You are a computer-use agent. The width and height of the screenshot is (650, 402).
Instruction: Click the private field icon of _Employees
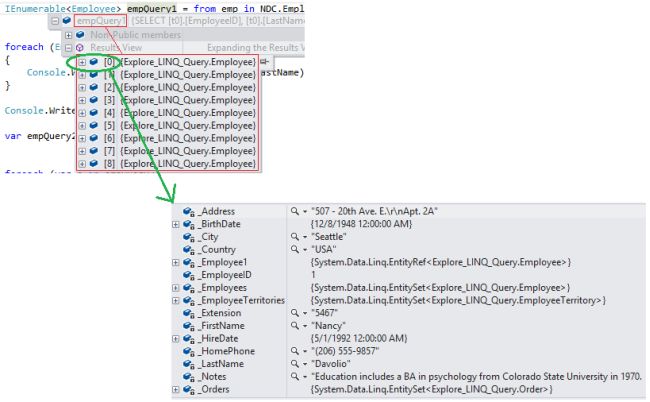189,288
